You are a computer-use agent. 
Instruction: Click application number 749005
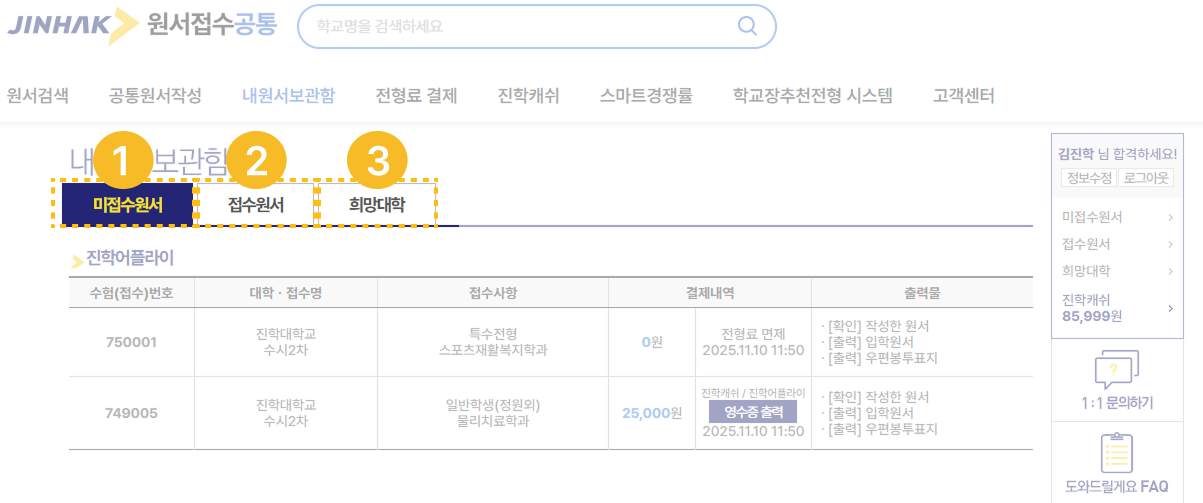[131, 413]
